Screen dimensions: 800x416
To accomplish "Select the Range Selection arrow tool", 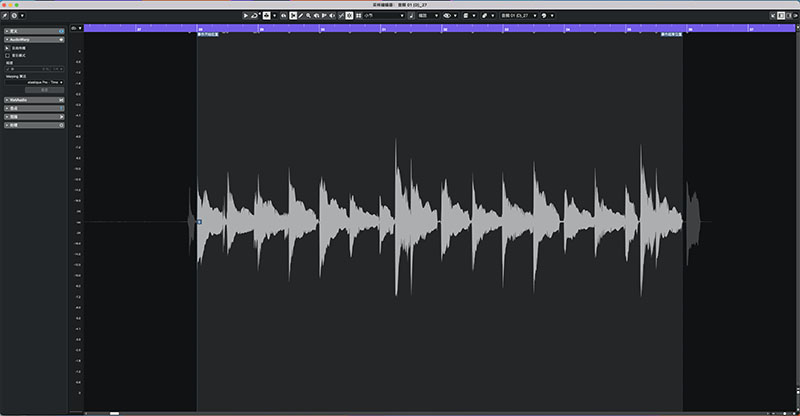I will coord(293,16).
